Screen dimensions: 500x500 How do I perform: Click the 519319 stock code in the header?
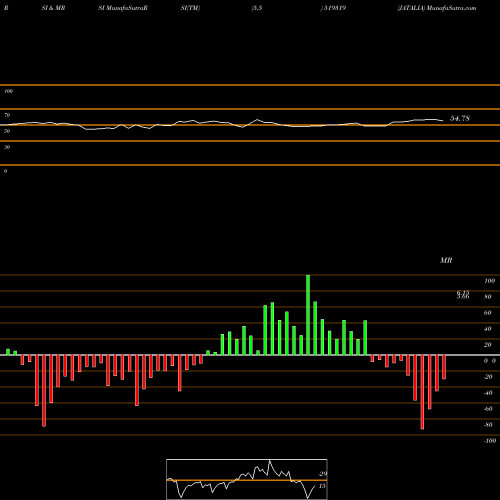click(x=335, y=8)
